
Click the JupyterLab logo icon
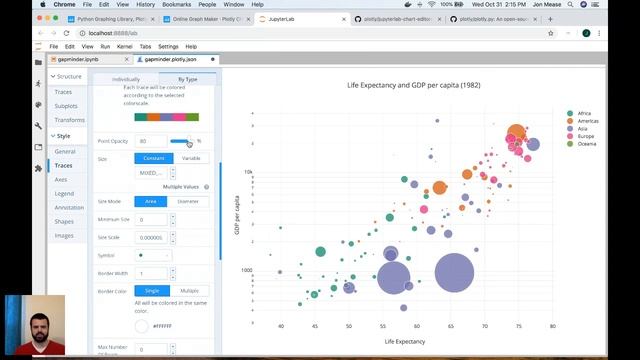coord(38,47)
